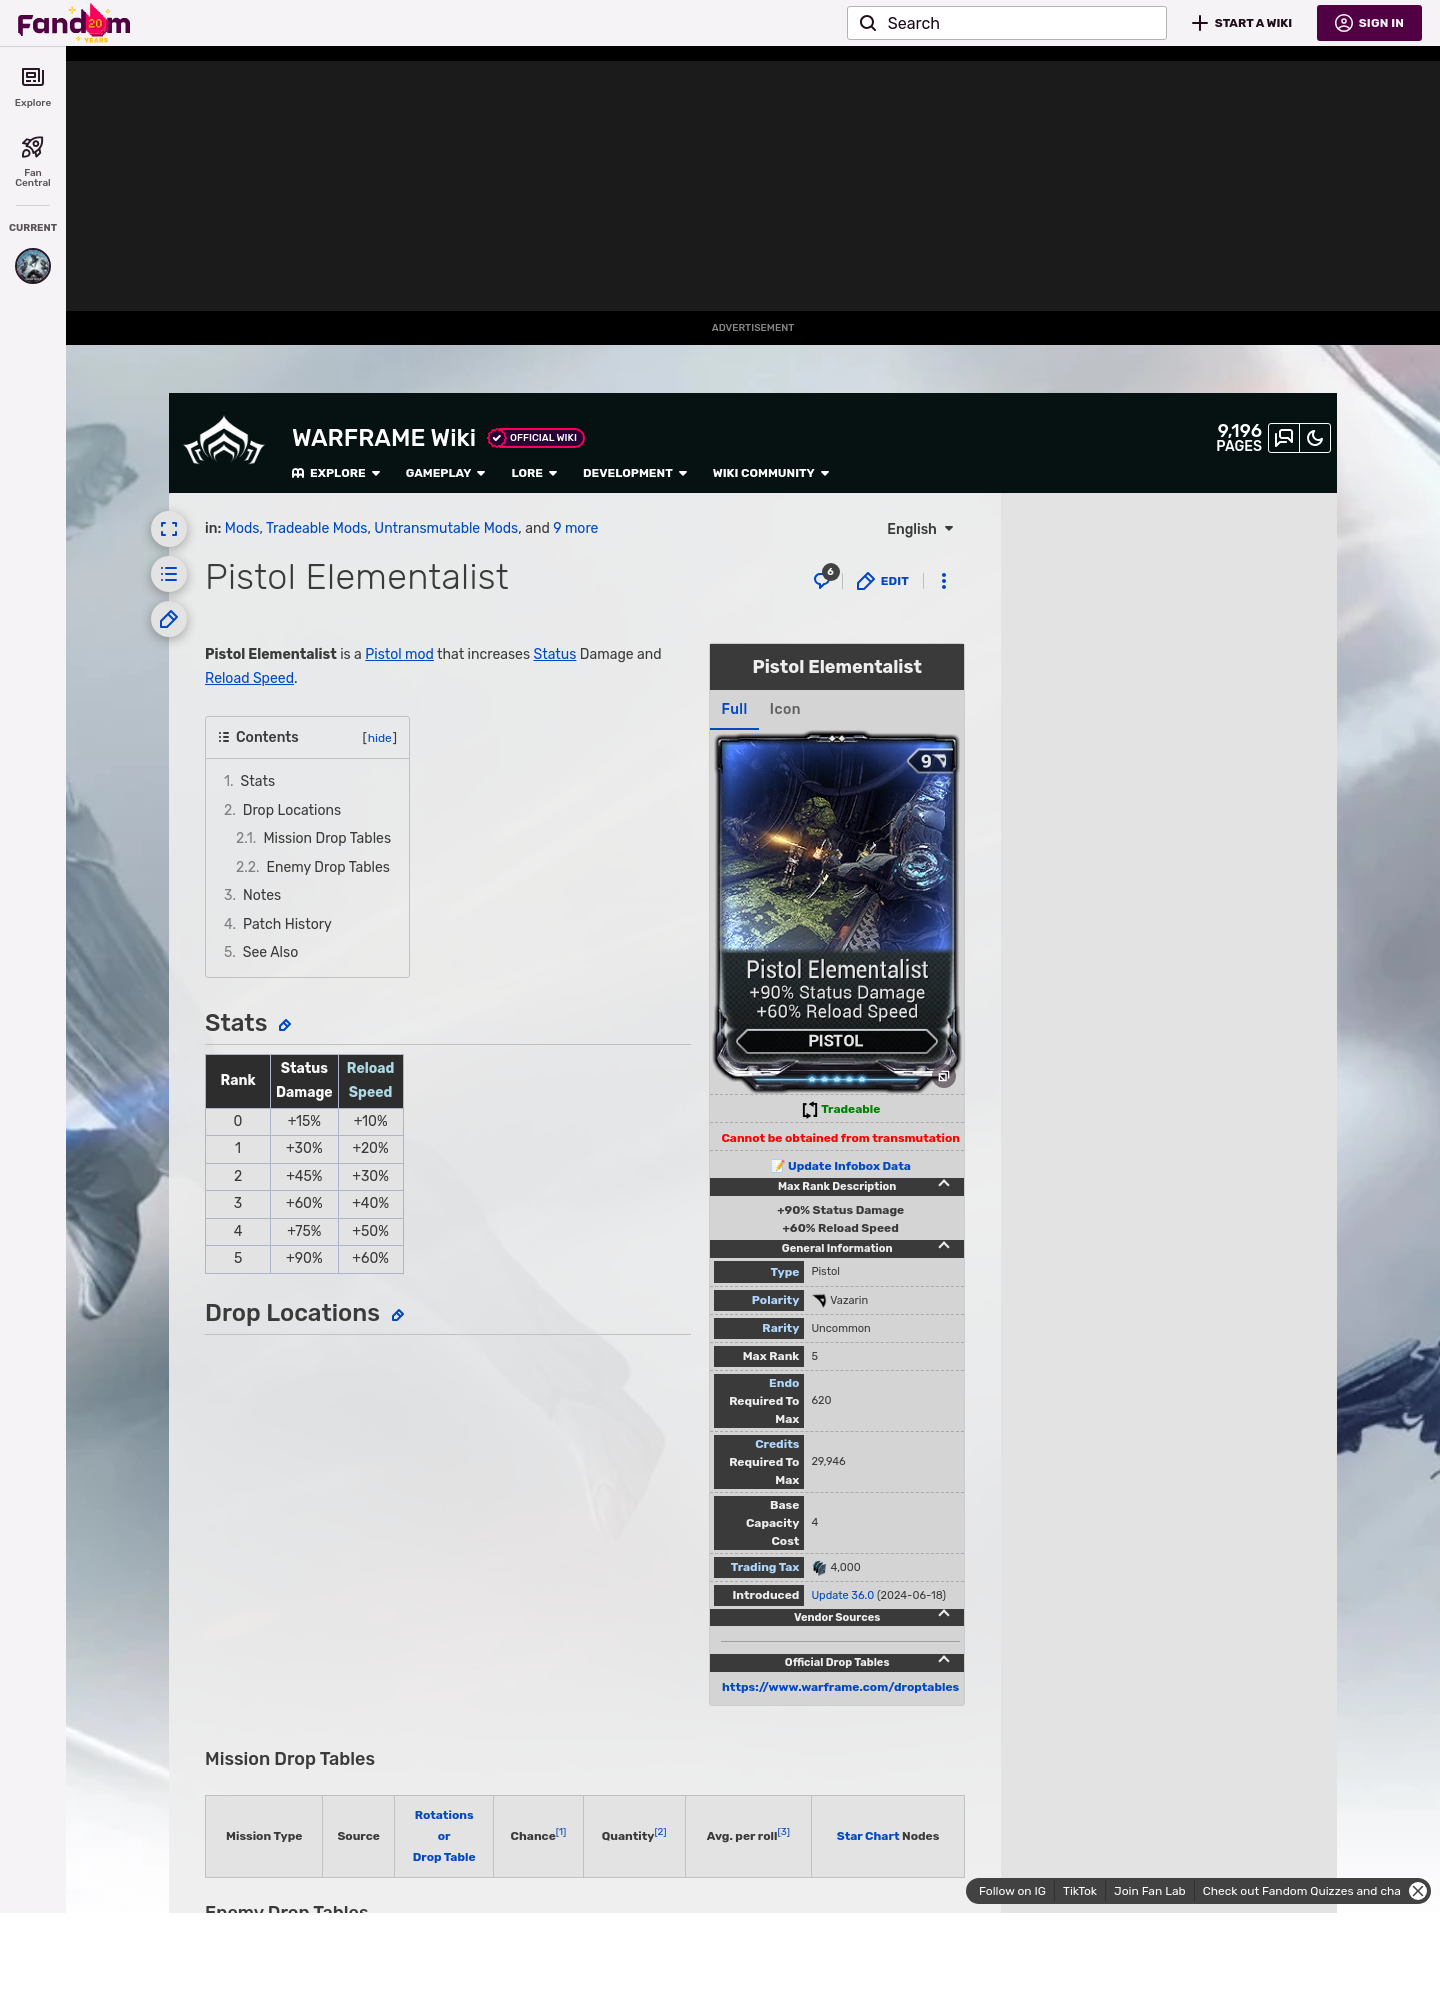Open the Pistol mod link
This screenshot has height=2000, width=1440.
(399, 654)
